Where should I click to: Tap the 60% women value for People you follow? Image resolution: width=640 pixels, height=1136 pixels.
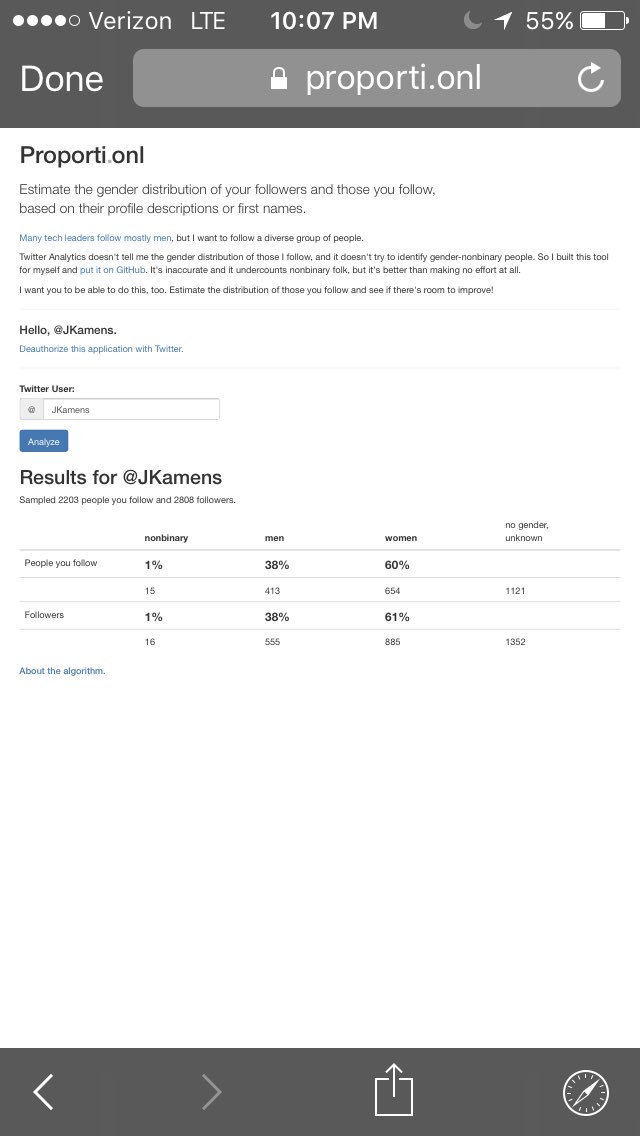397,565
